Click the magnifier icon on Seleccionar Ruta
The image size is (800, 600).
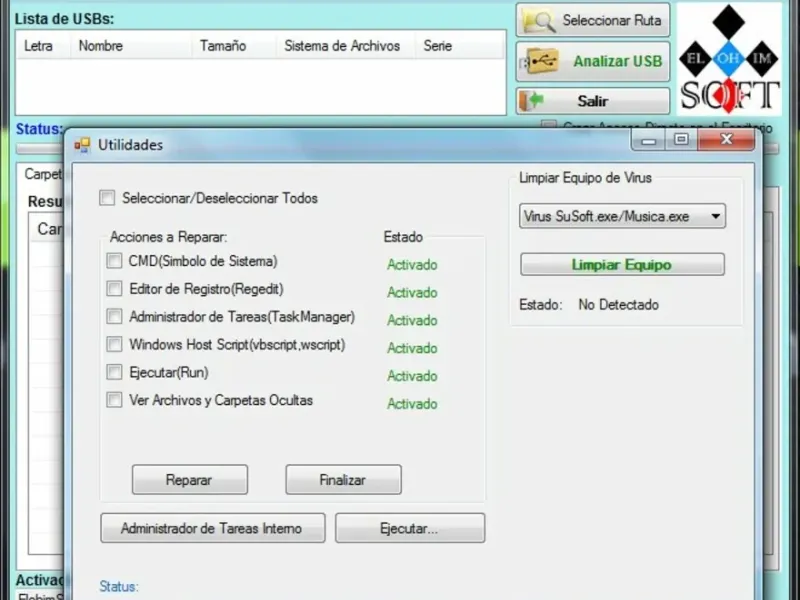[x=539, y=20]
